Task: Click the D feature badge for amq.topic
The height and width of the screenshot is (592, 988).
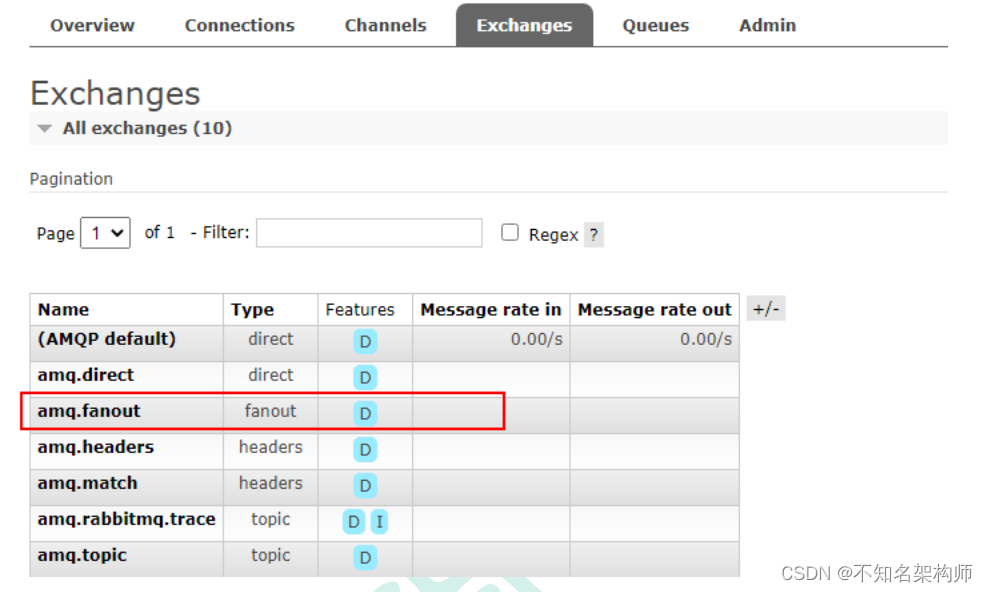Action: tap(365, 557)
